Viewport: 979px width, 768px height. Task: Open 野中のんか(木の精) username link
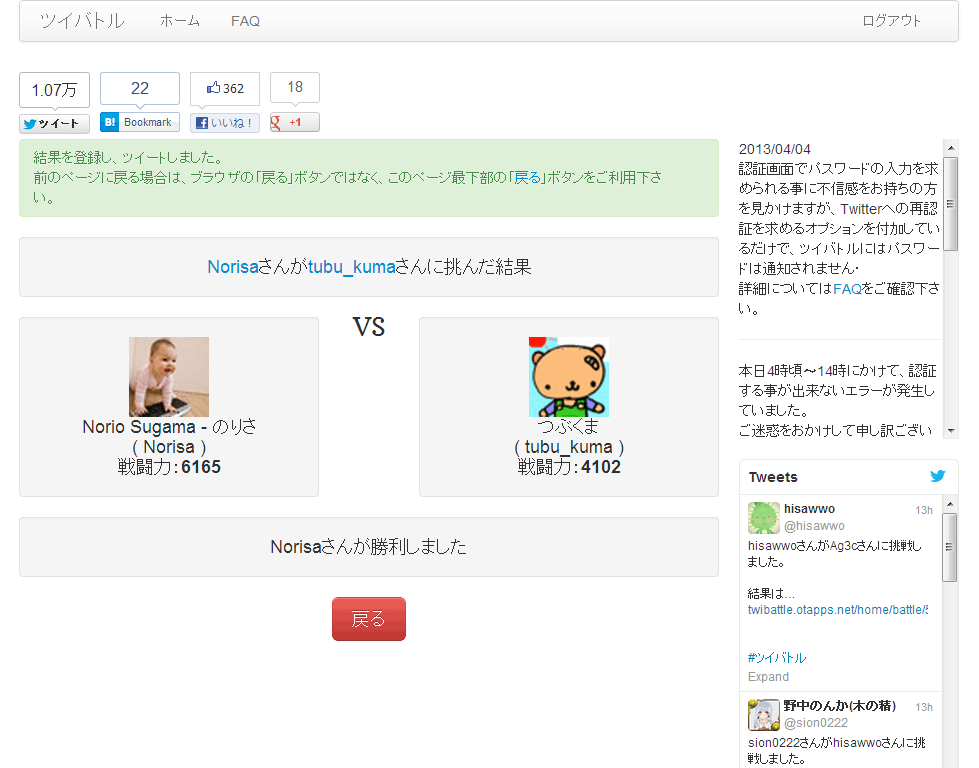pyautogui.click(x=840, y=706)
